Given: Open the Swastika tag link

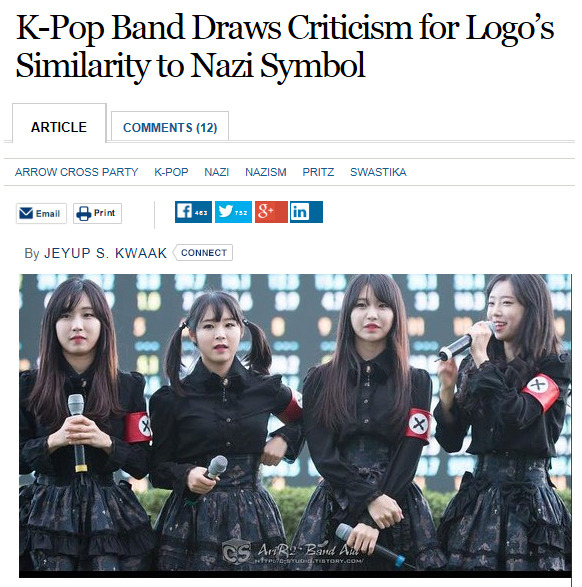Looking at the screenshot, I should (x=378, y=172).
